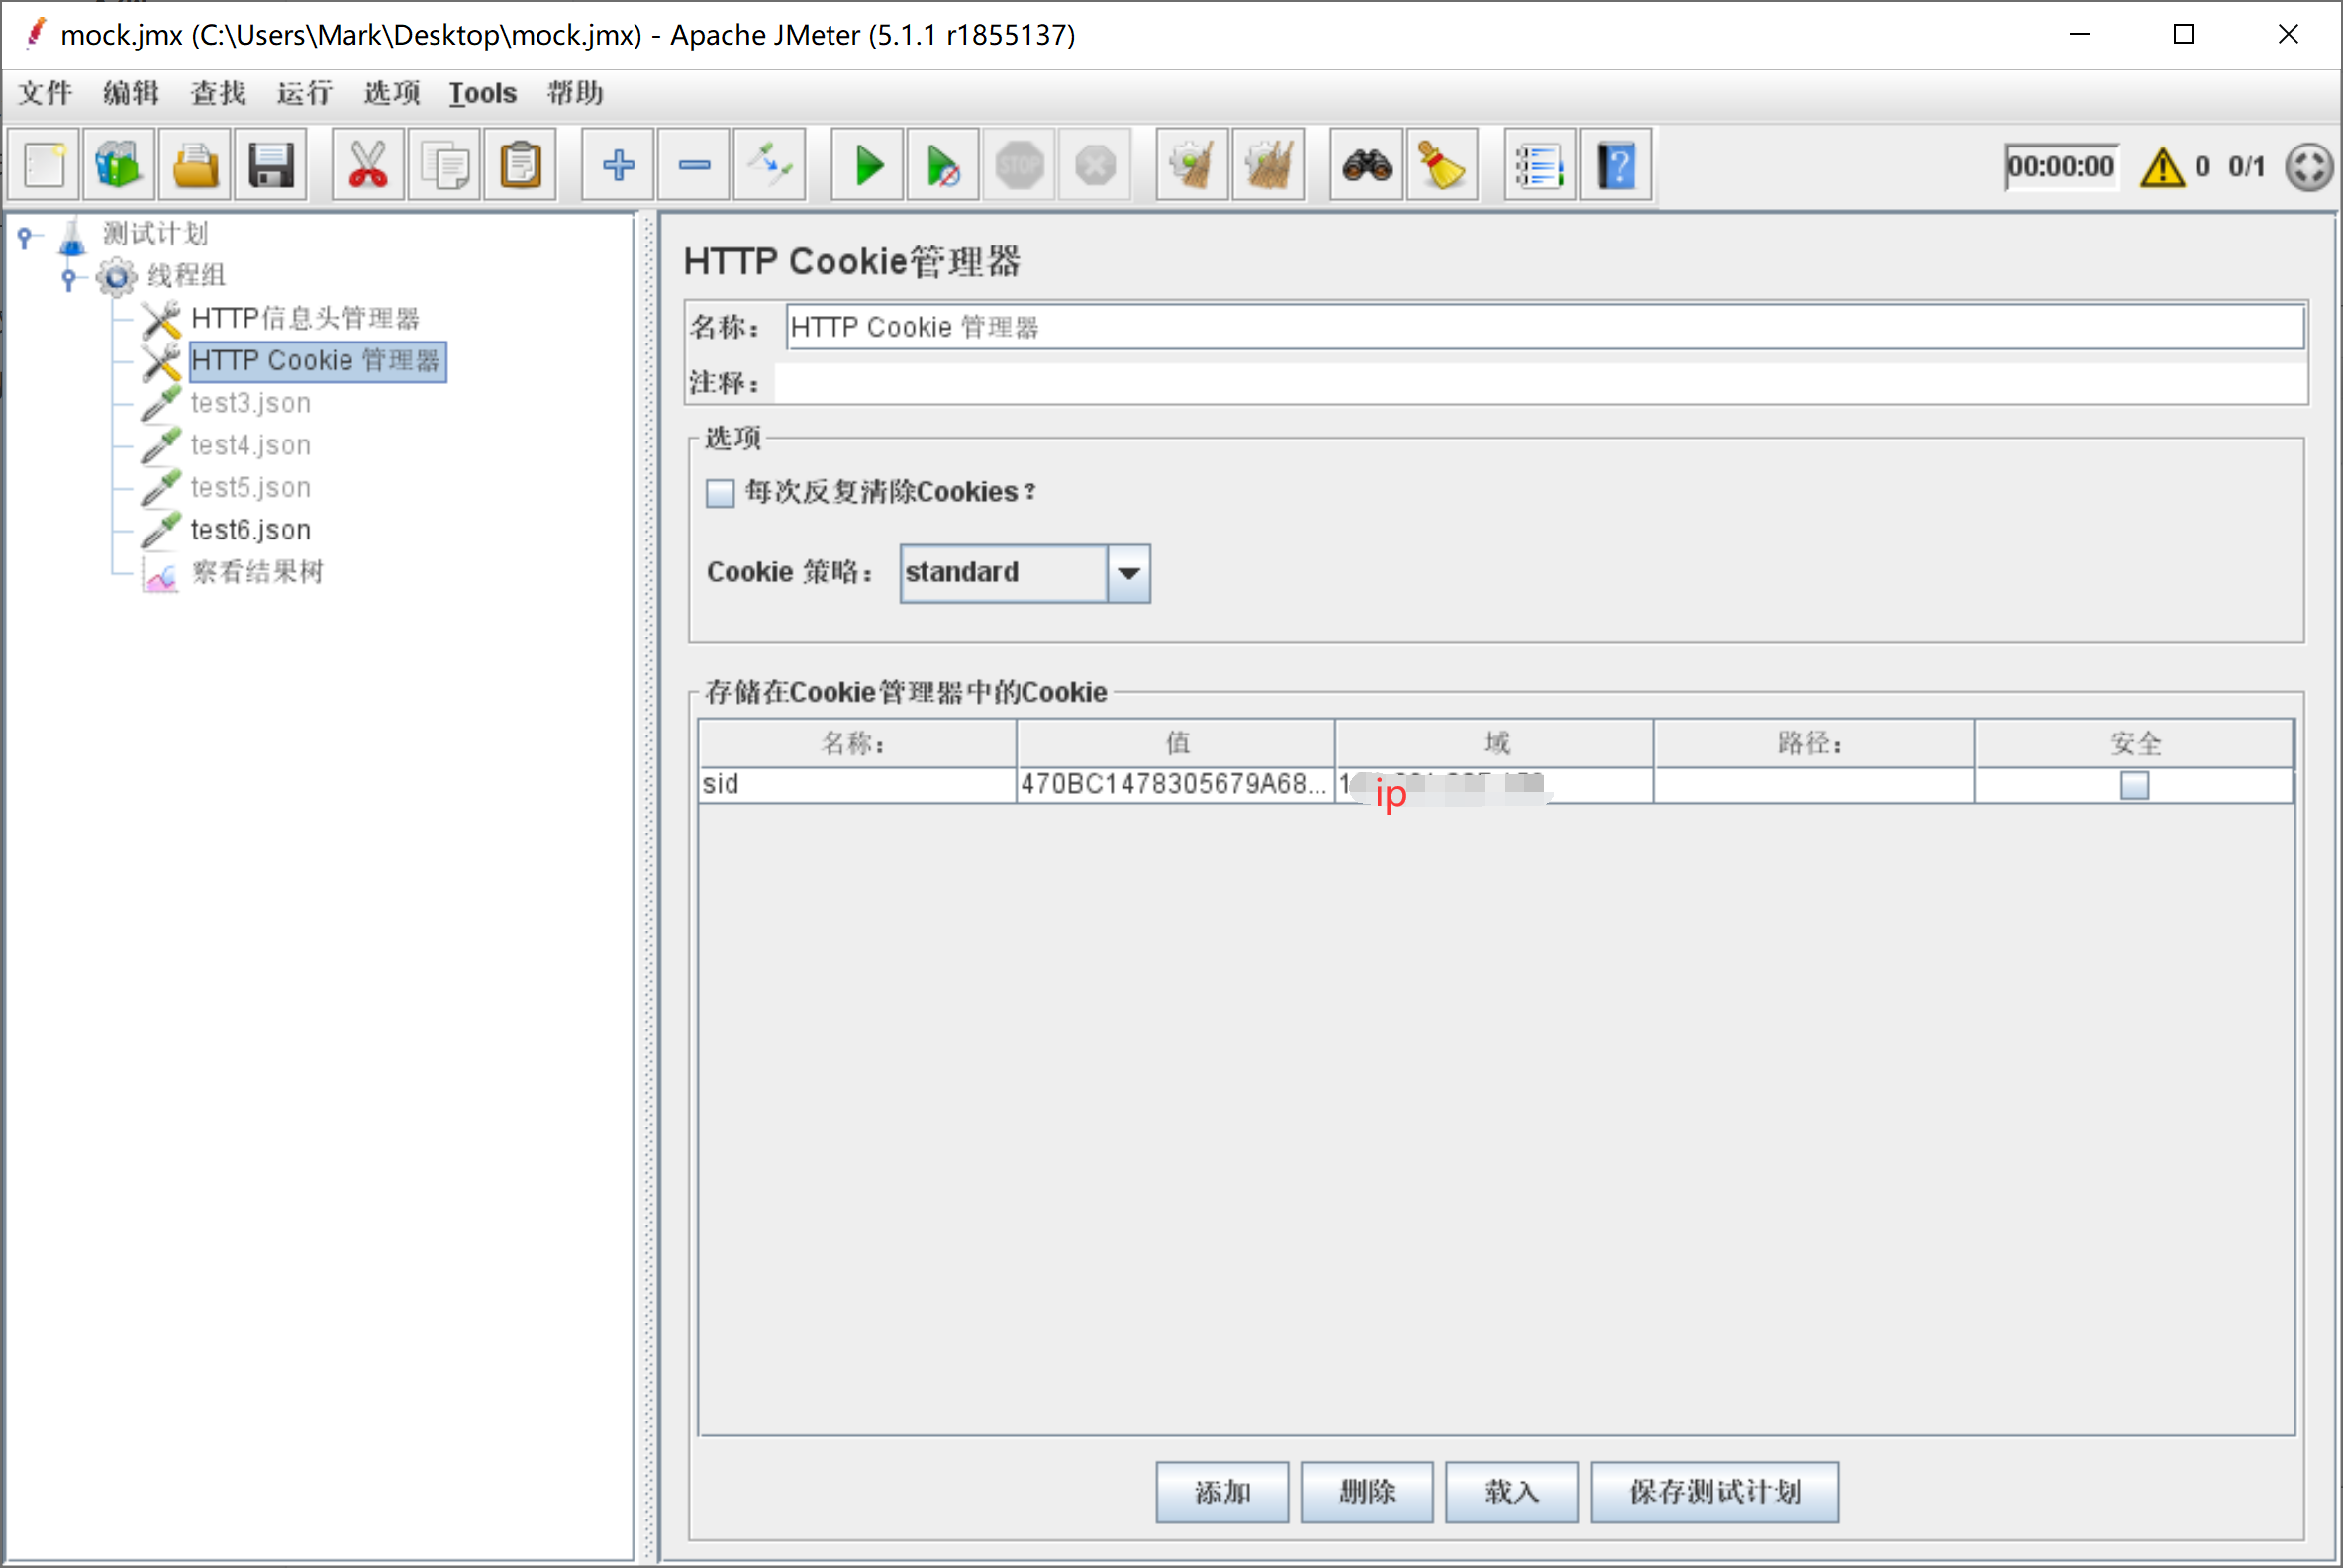Click the 名称 column header in cookie table

coord(857,743)
